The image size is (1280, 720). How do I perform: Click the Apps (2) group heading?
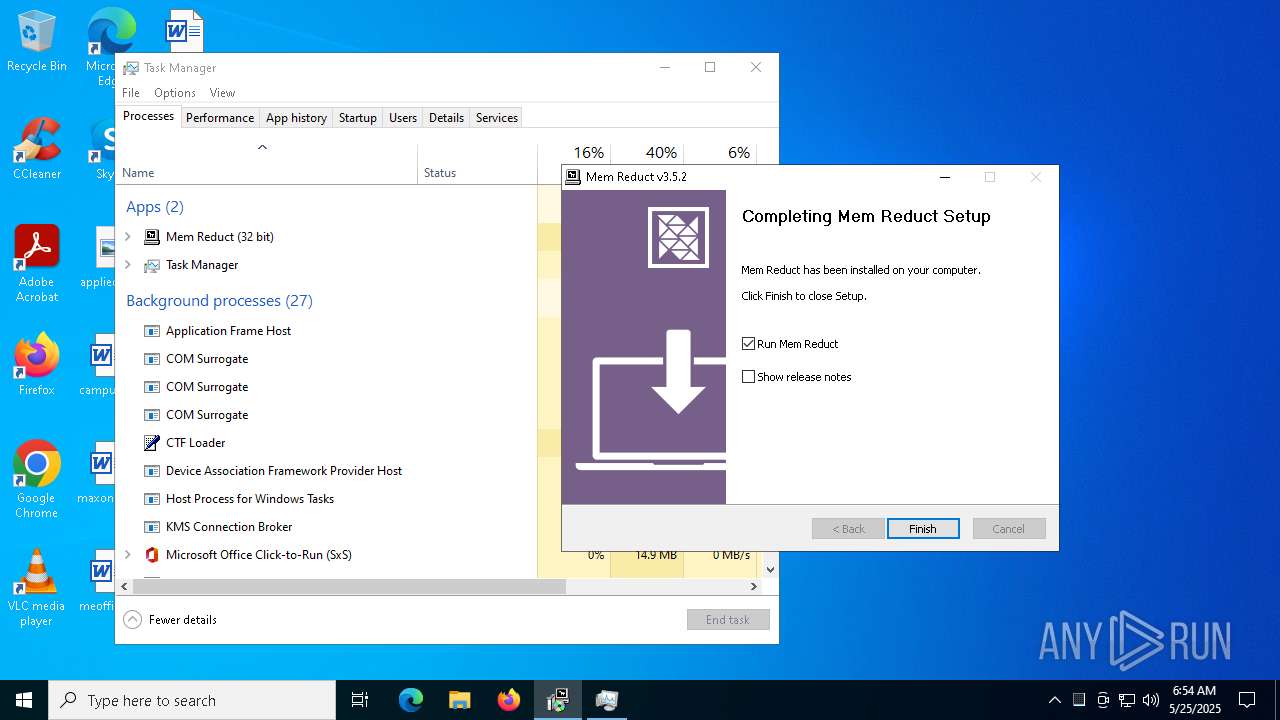155,207
